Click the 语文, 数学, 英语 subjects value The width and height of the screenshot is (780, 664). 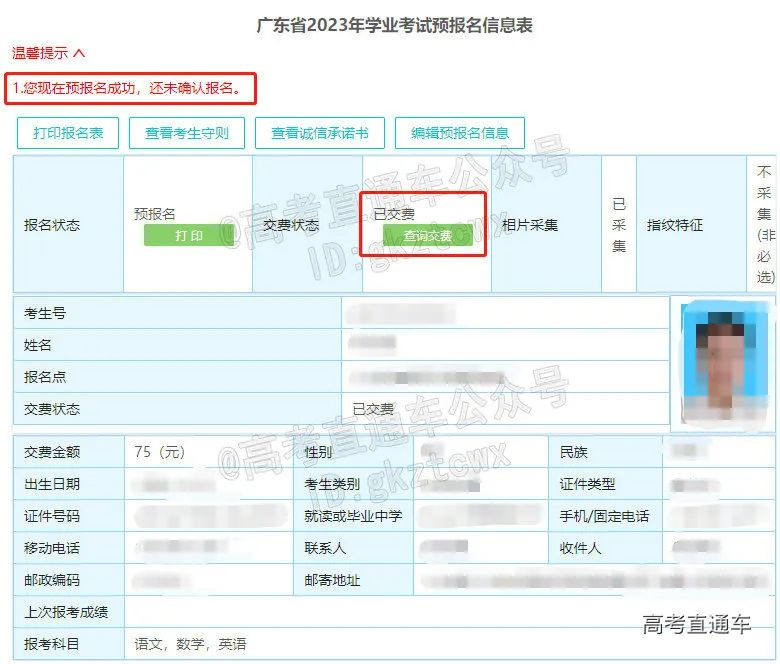coord(191,644)
